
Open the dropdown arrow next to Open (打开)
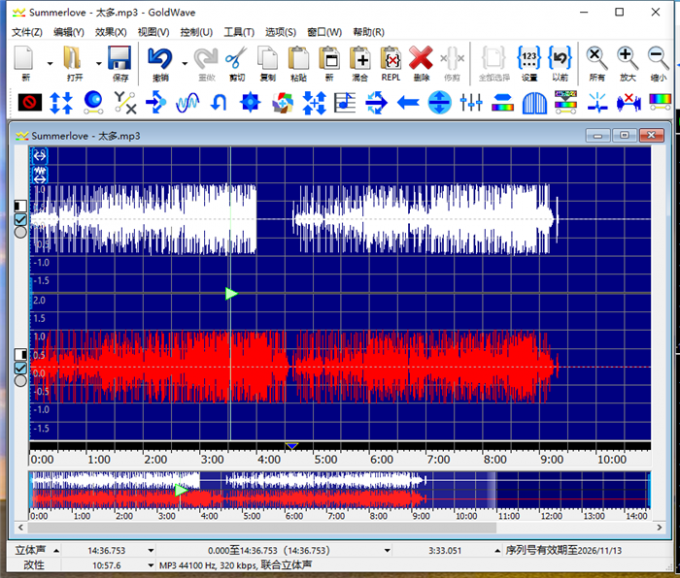[97, 62]
